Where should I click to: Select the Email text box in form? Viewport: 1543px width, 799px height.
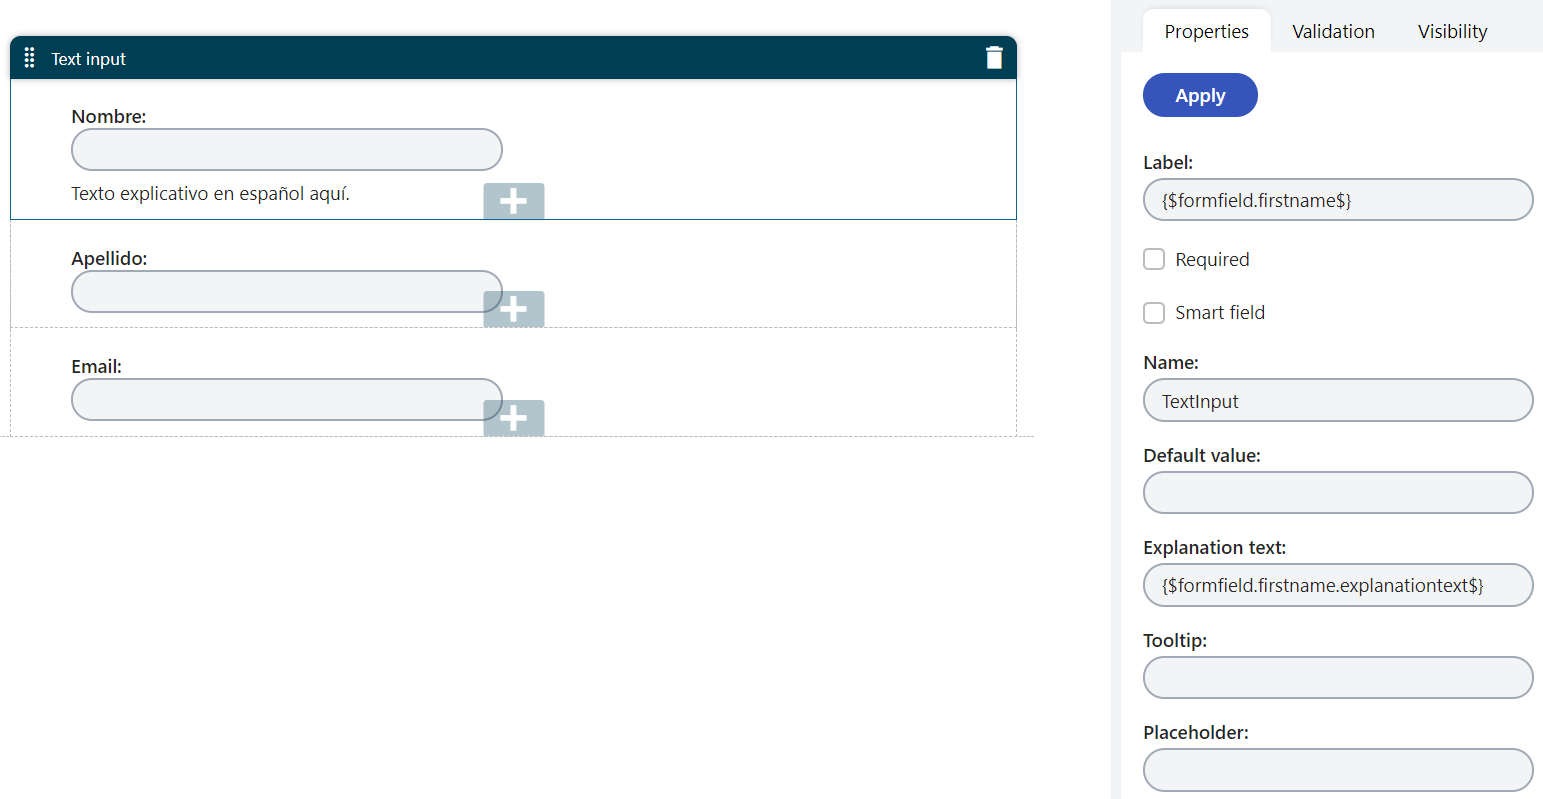287,399
